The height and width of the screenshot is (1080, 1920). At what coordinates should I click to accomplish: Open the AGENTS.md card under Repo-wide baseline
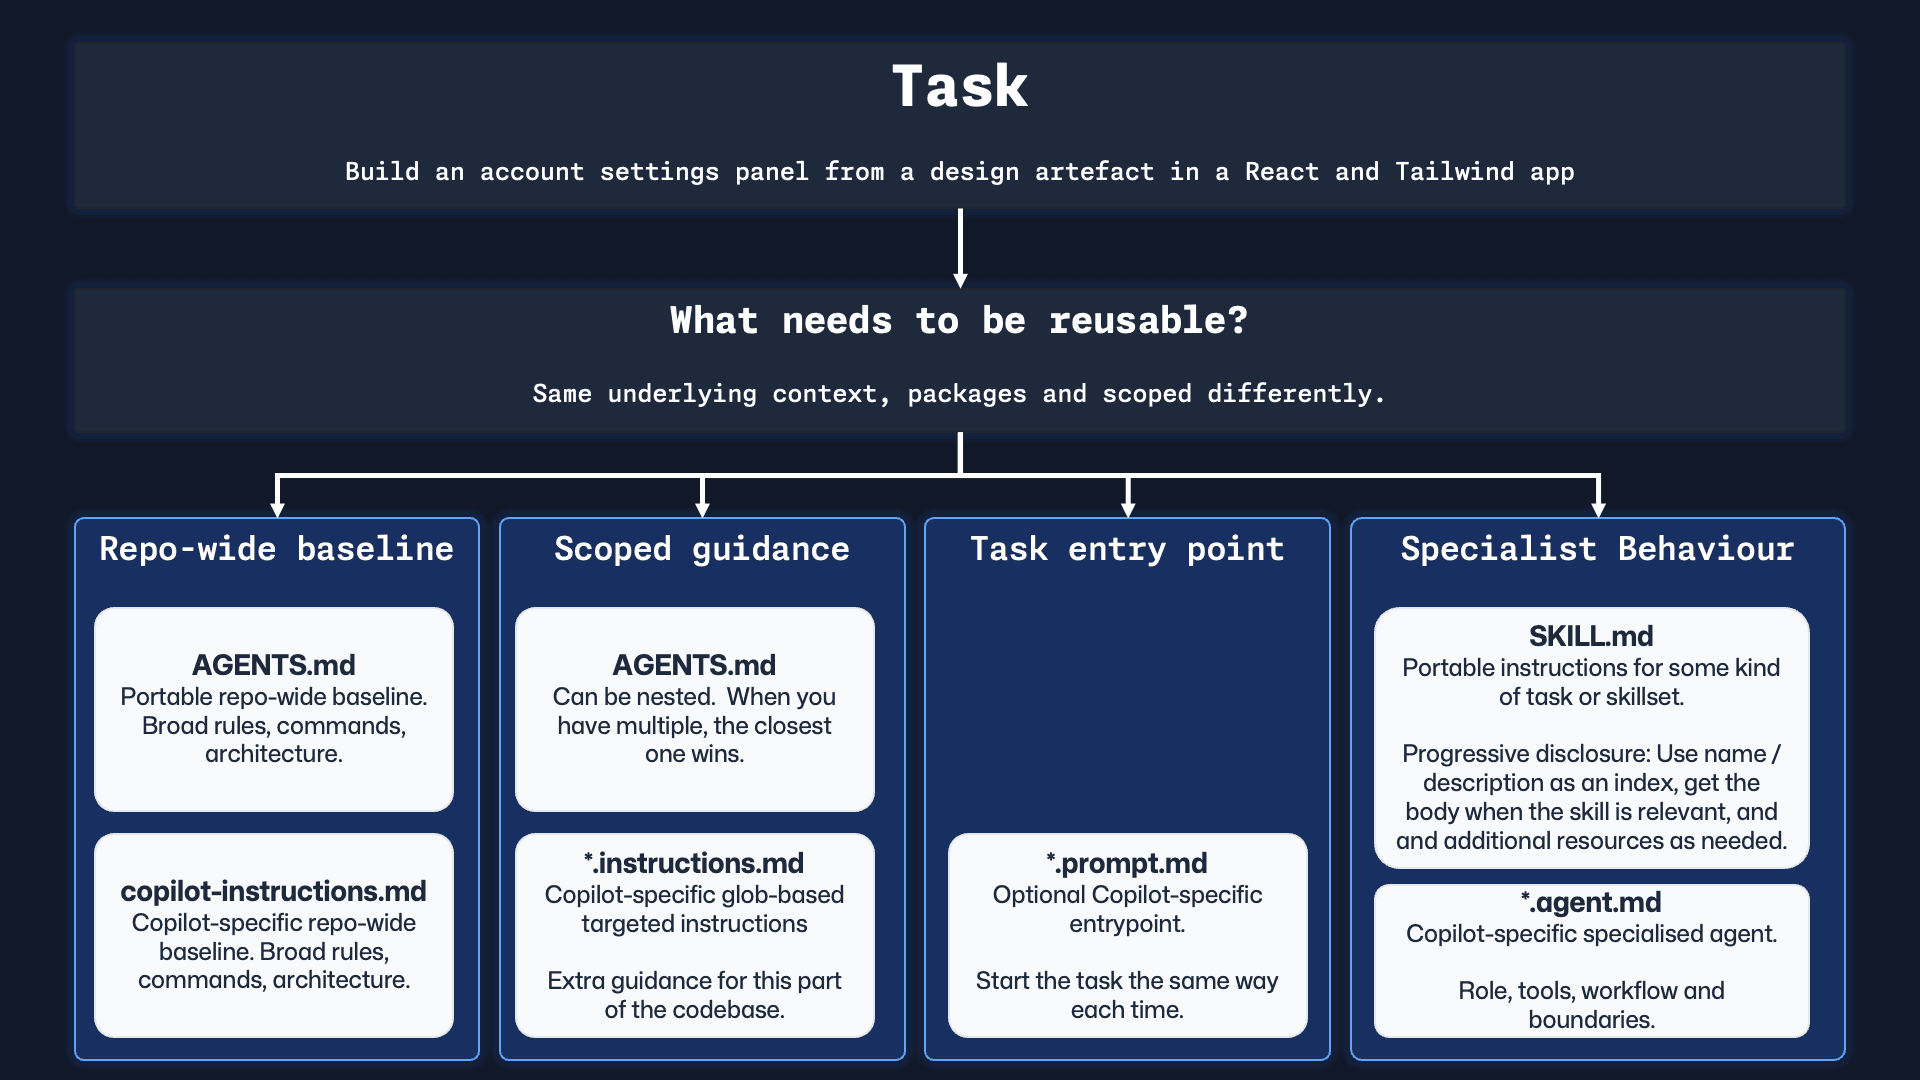pos(273,709)
